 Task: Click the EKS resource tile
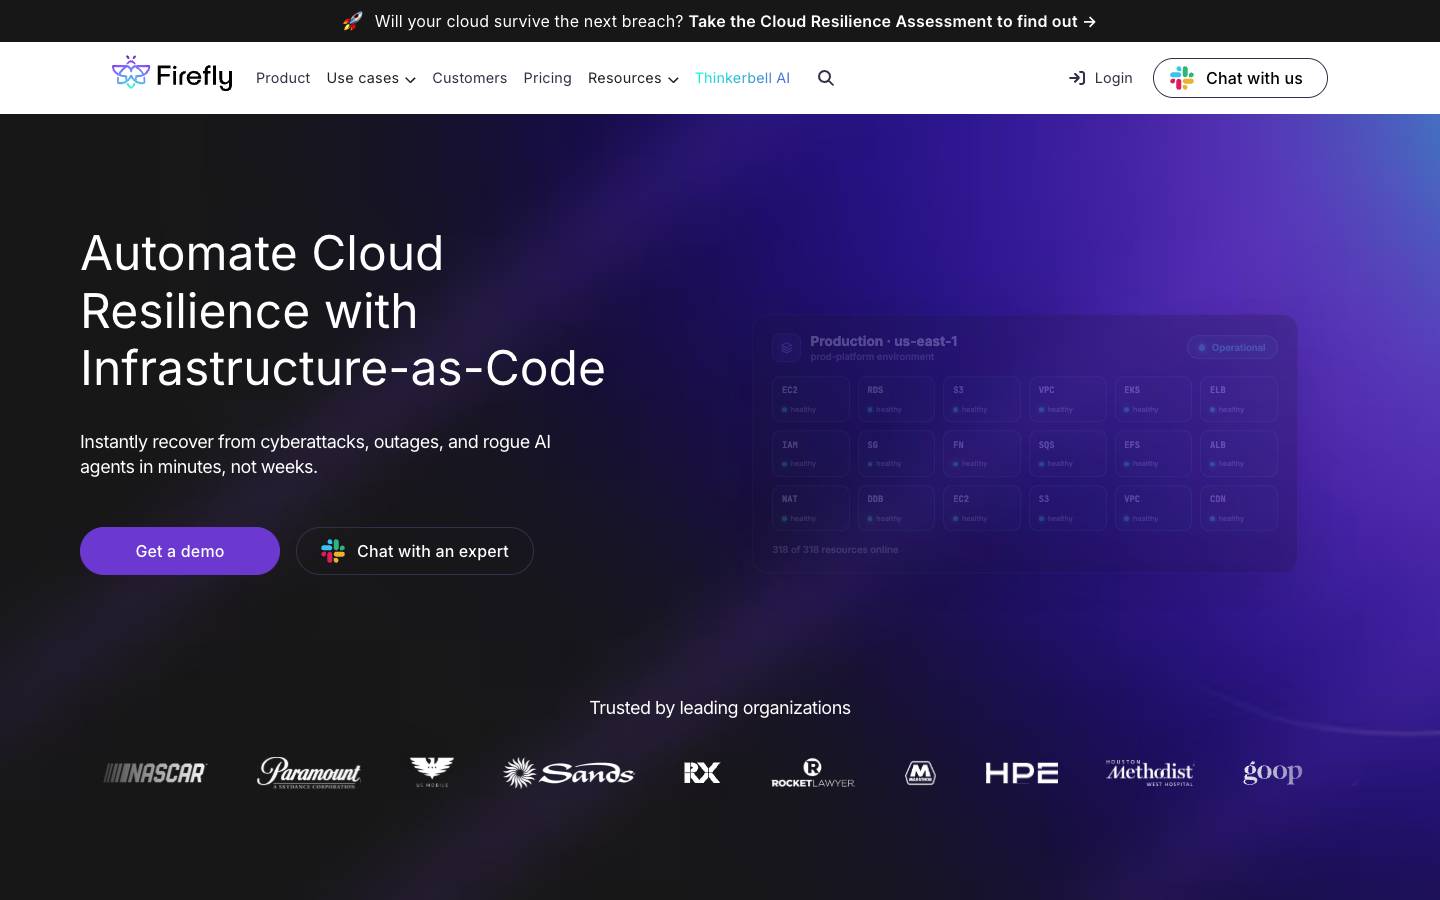click(1153, 399)
